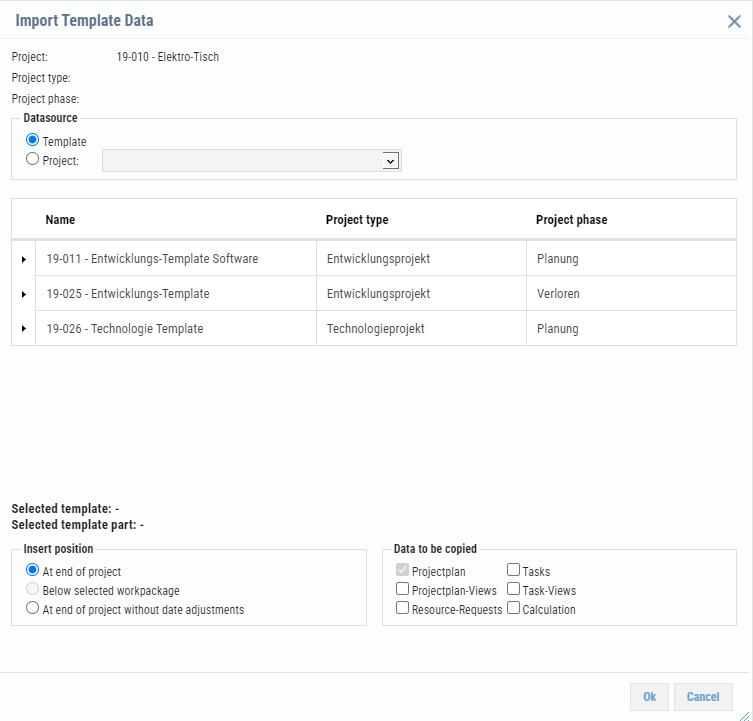Enable the Calculation checkbox
753x721 pixels.
pyautogui.click(x=513, y=608)
